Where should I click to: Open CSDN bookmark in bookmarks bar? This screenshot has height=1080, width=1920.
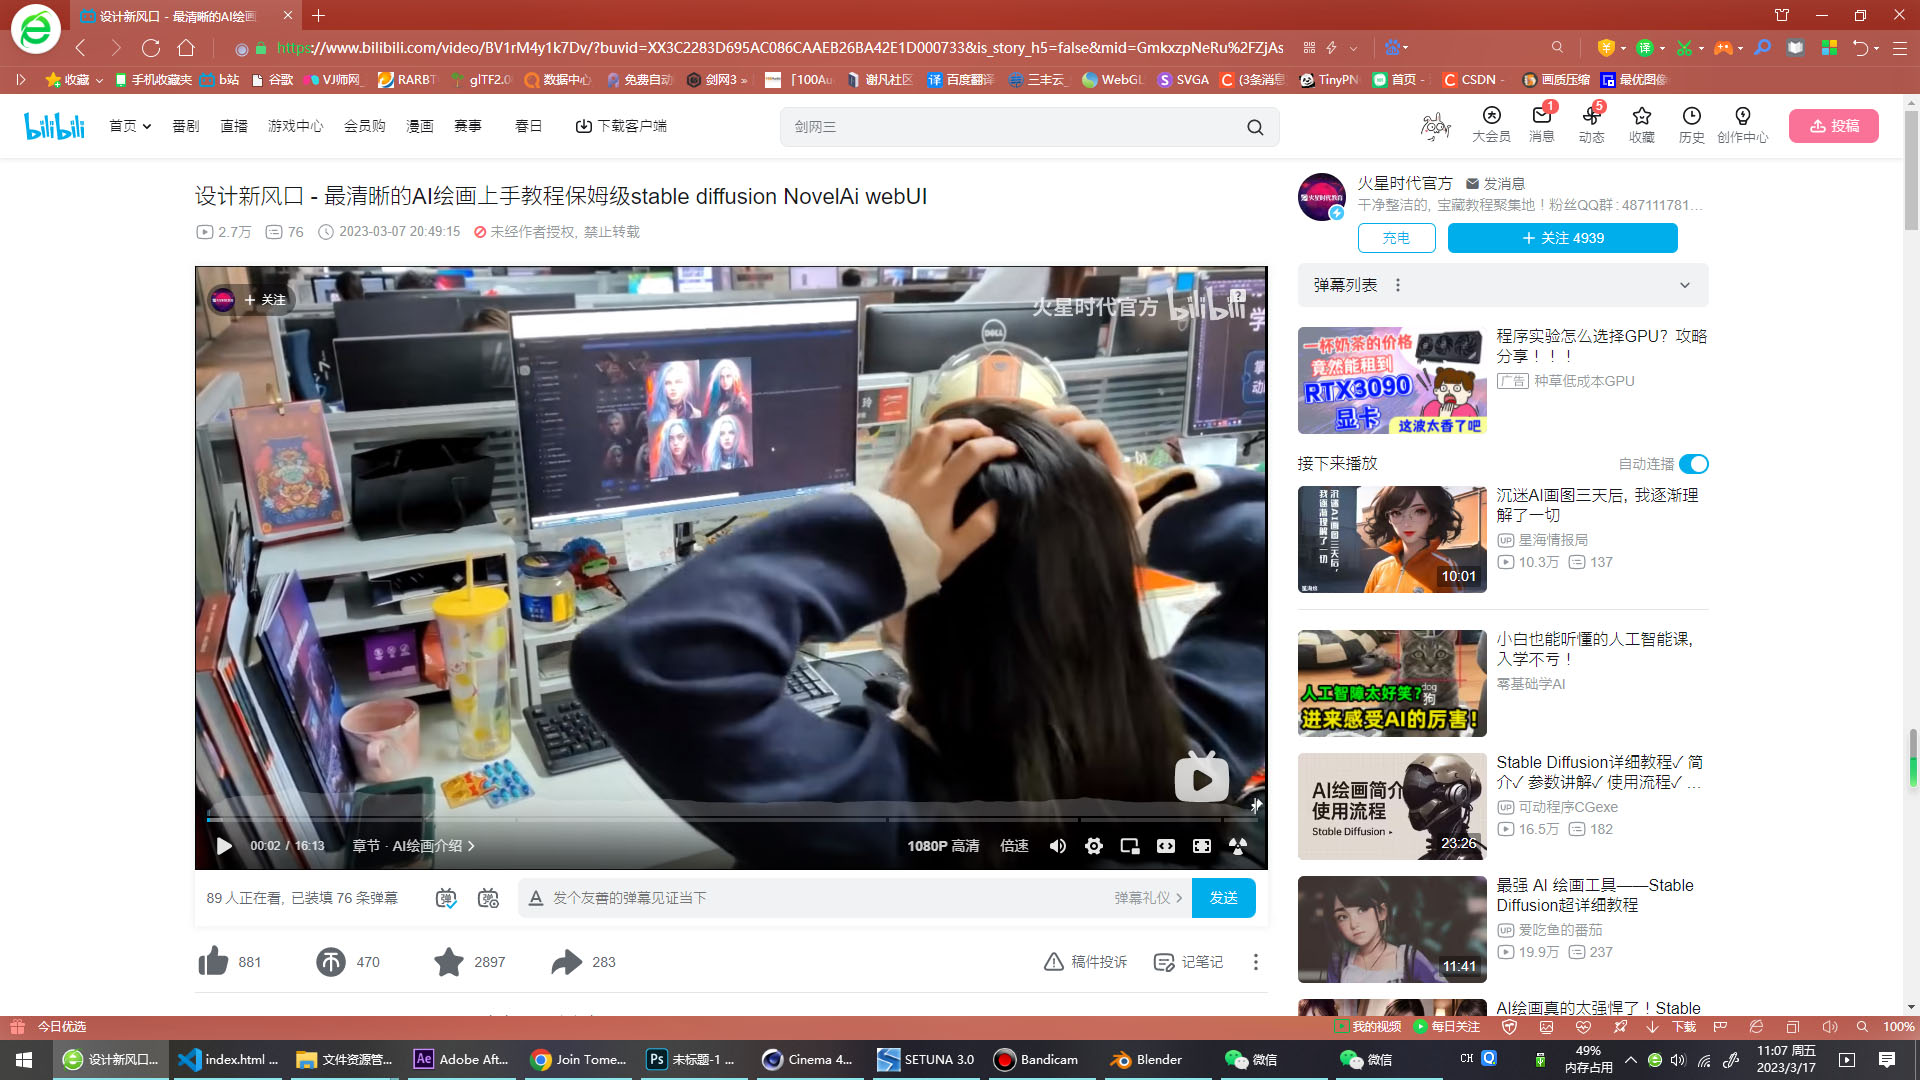click(1471, 80)
